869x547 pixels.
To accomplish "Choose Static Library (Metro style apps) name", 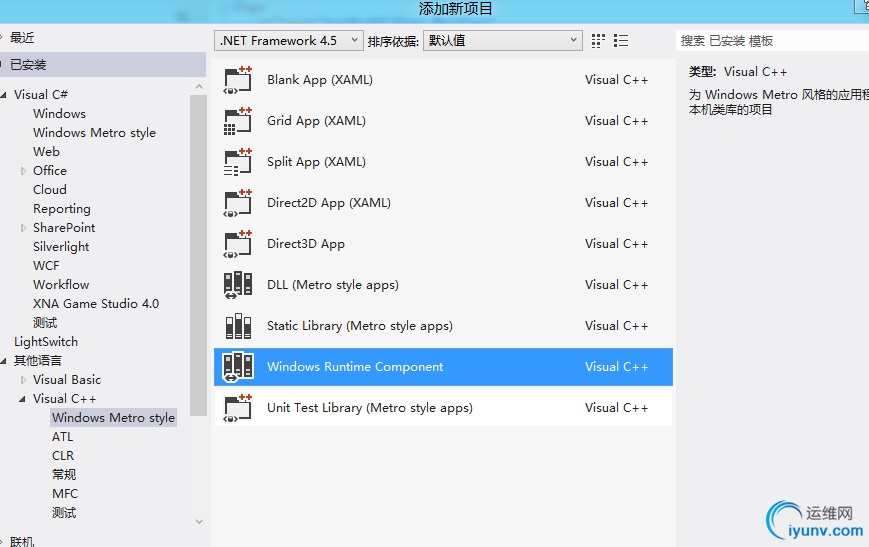I will pos(360,326).
